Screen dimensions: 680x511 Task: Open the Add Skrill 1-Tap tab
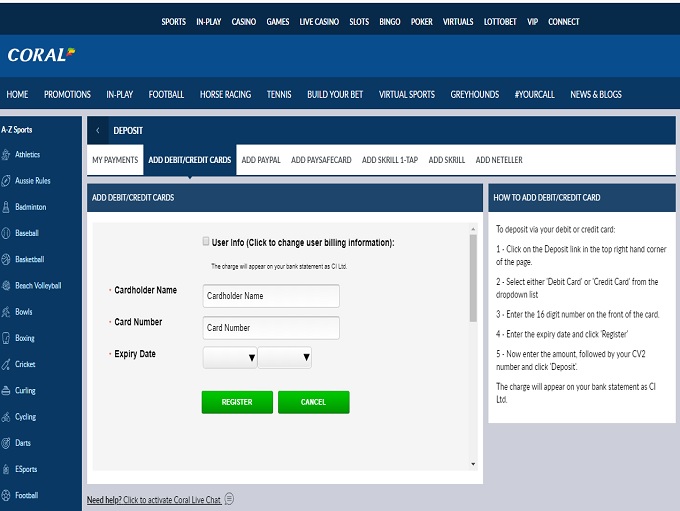(x=390, y=160)
